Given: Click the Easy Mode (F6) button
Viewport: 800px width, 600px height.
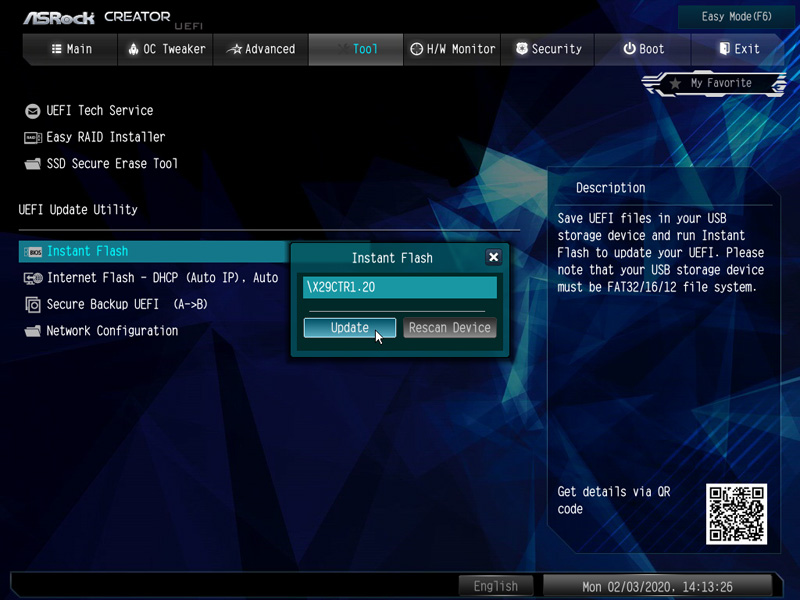Looking at the screenshot, I should tap(736, 17).
